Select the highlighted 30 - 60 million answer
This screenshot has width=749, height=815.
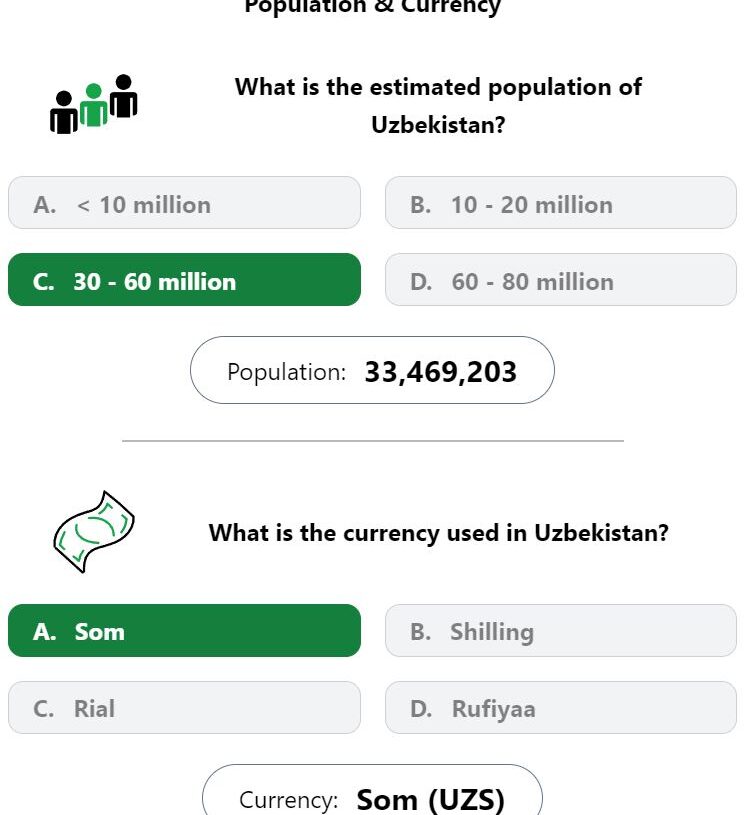pos(185,280)
